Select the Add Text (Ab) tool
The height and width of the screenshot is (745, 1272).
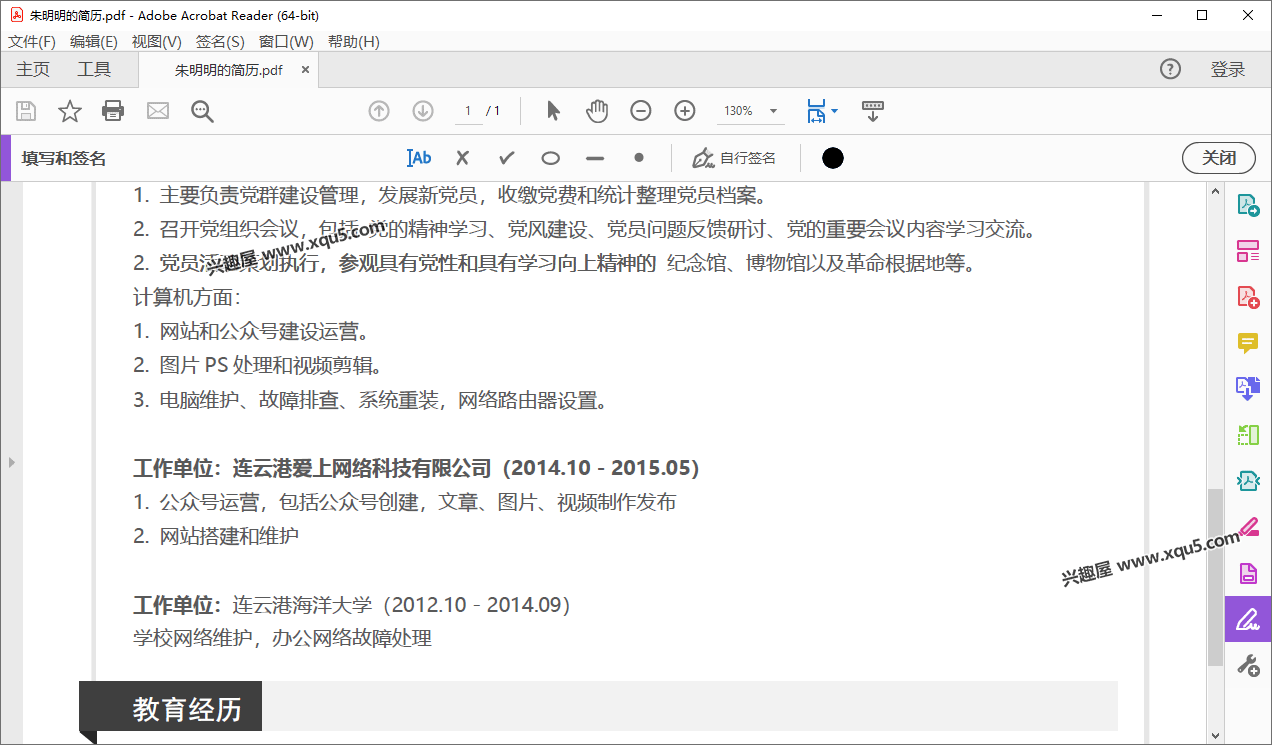[x=419, y=158]
